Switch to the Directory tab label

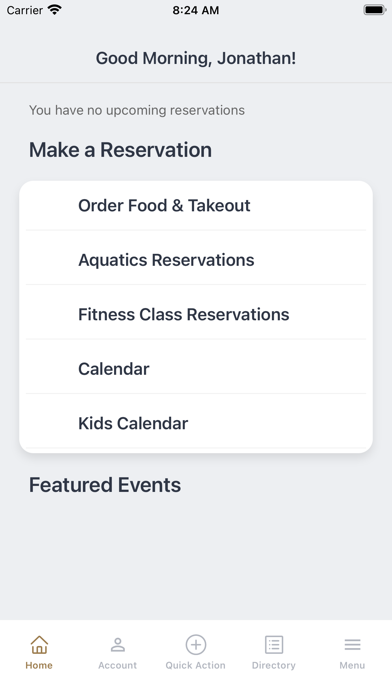pos(274,665)
